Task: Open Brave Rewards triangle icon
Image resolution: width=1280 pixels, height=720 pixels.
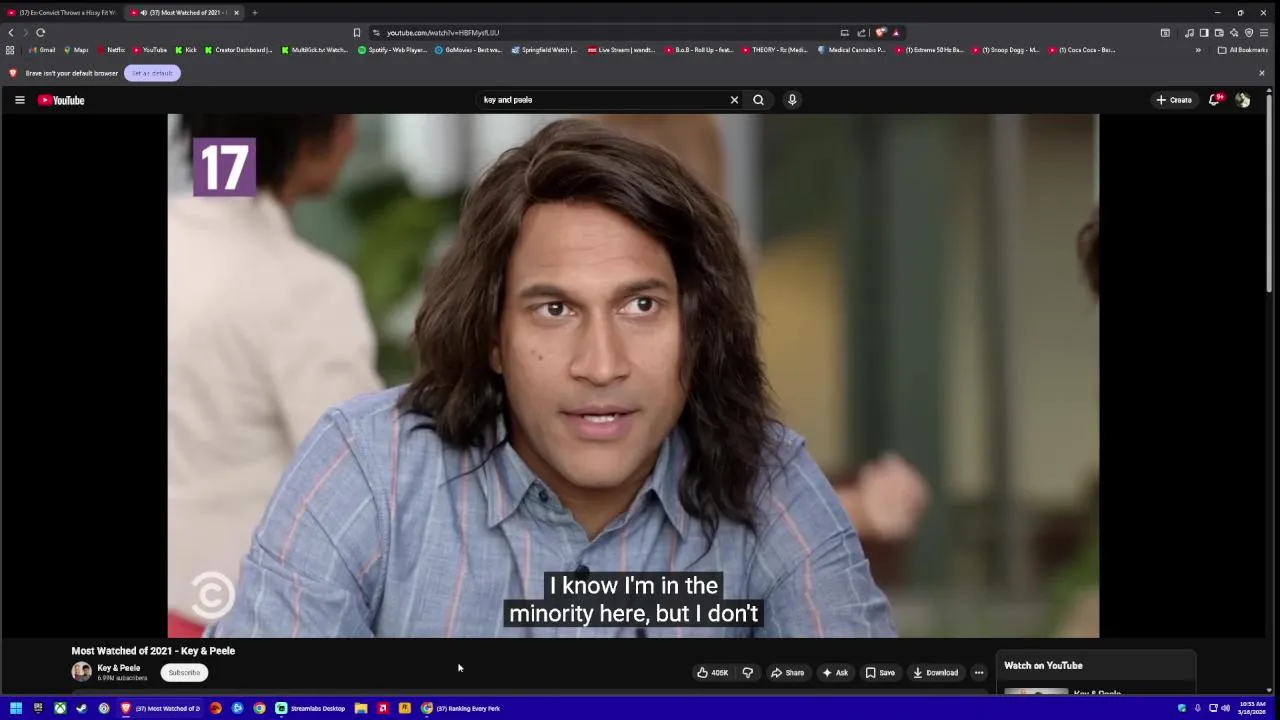Action: [x=896, y=33]
